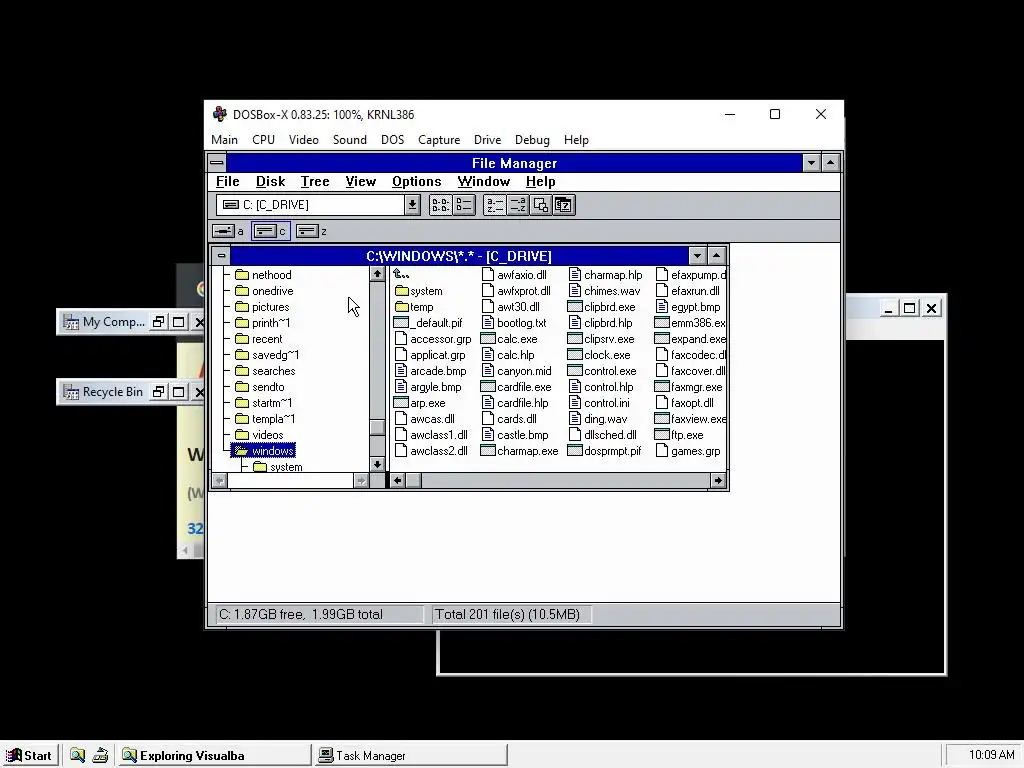This screenshot has height=768, width=1024.
Task: Open C:\WINDOWS child window control menu
Action: click(x=221, y=256)
